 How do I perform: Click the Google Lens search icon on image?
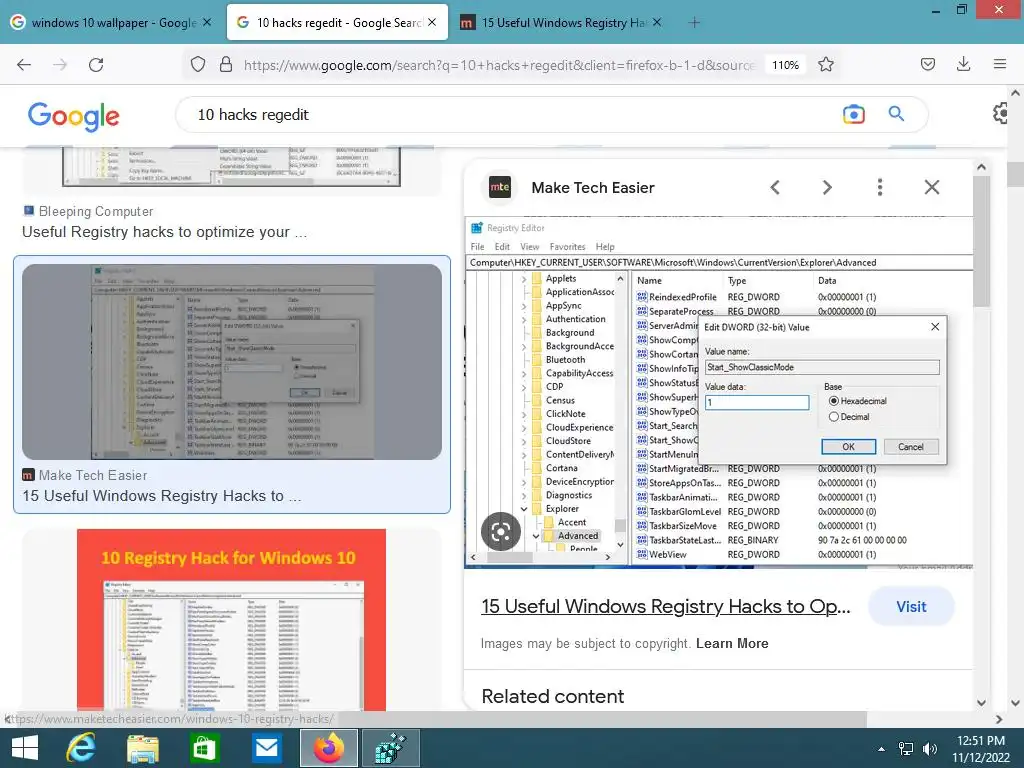click(x=501, y=532)
